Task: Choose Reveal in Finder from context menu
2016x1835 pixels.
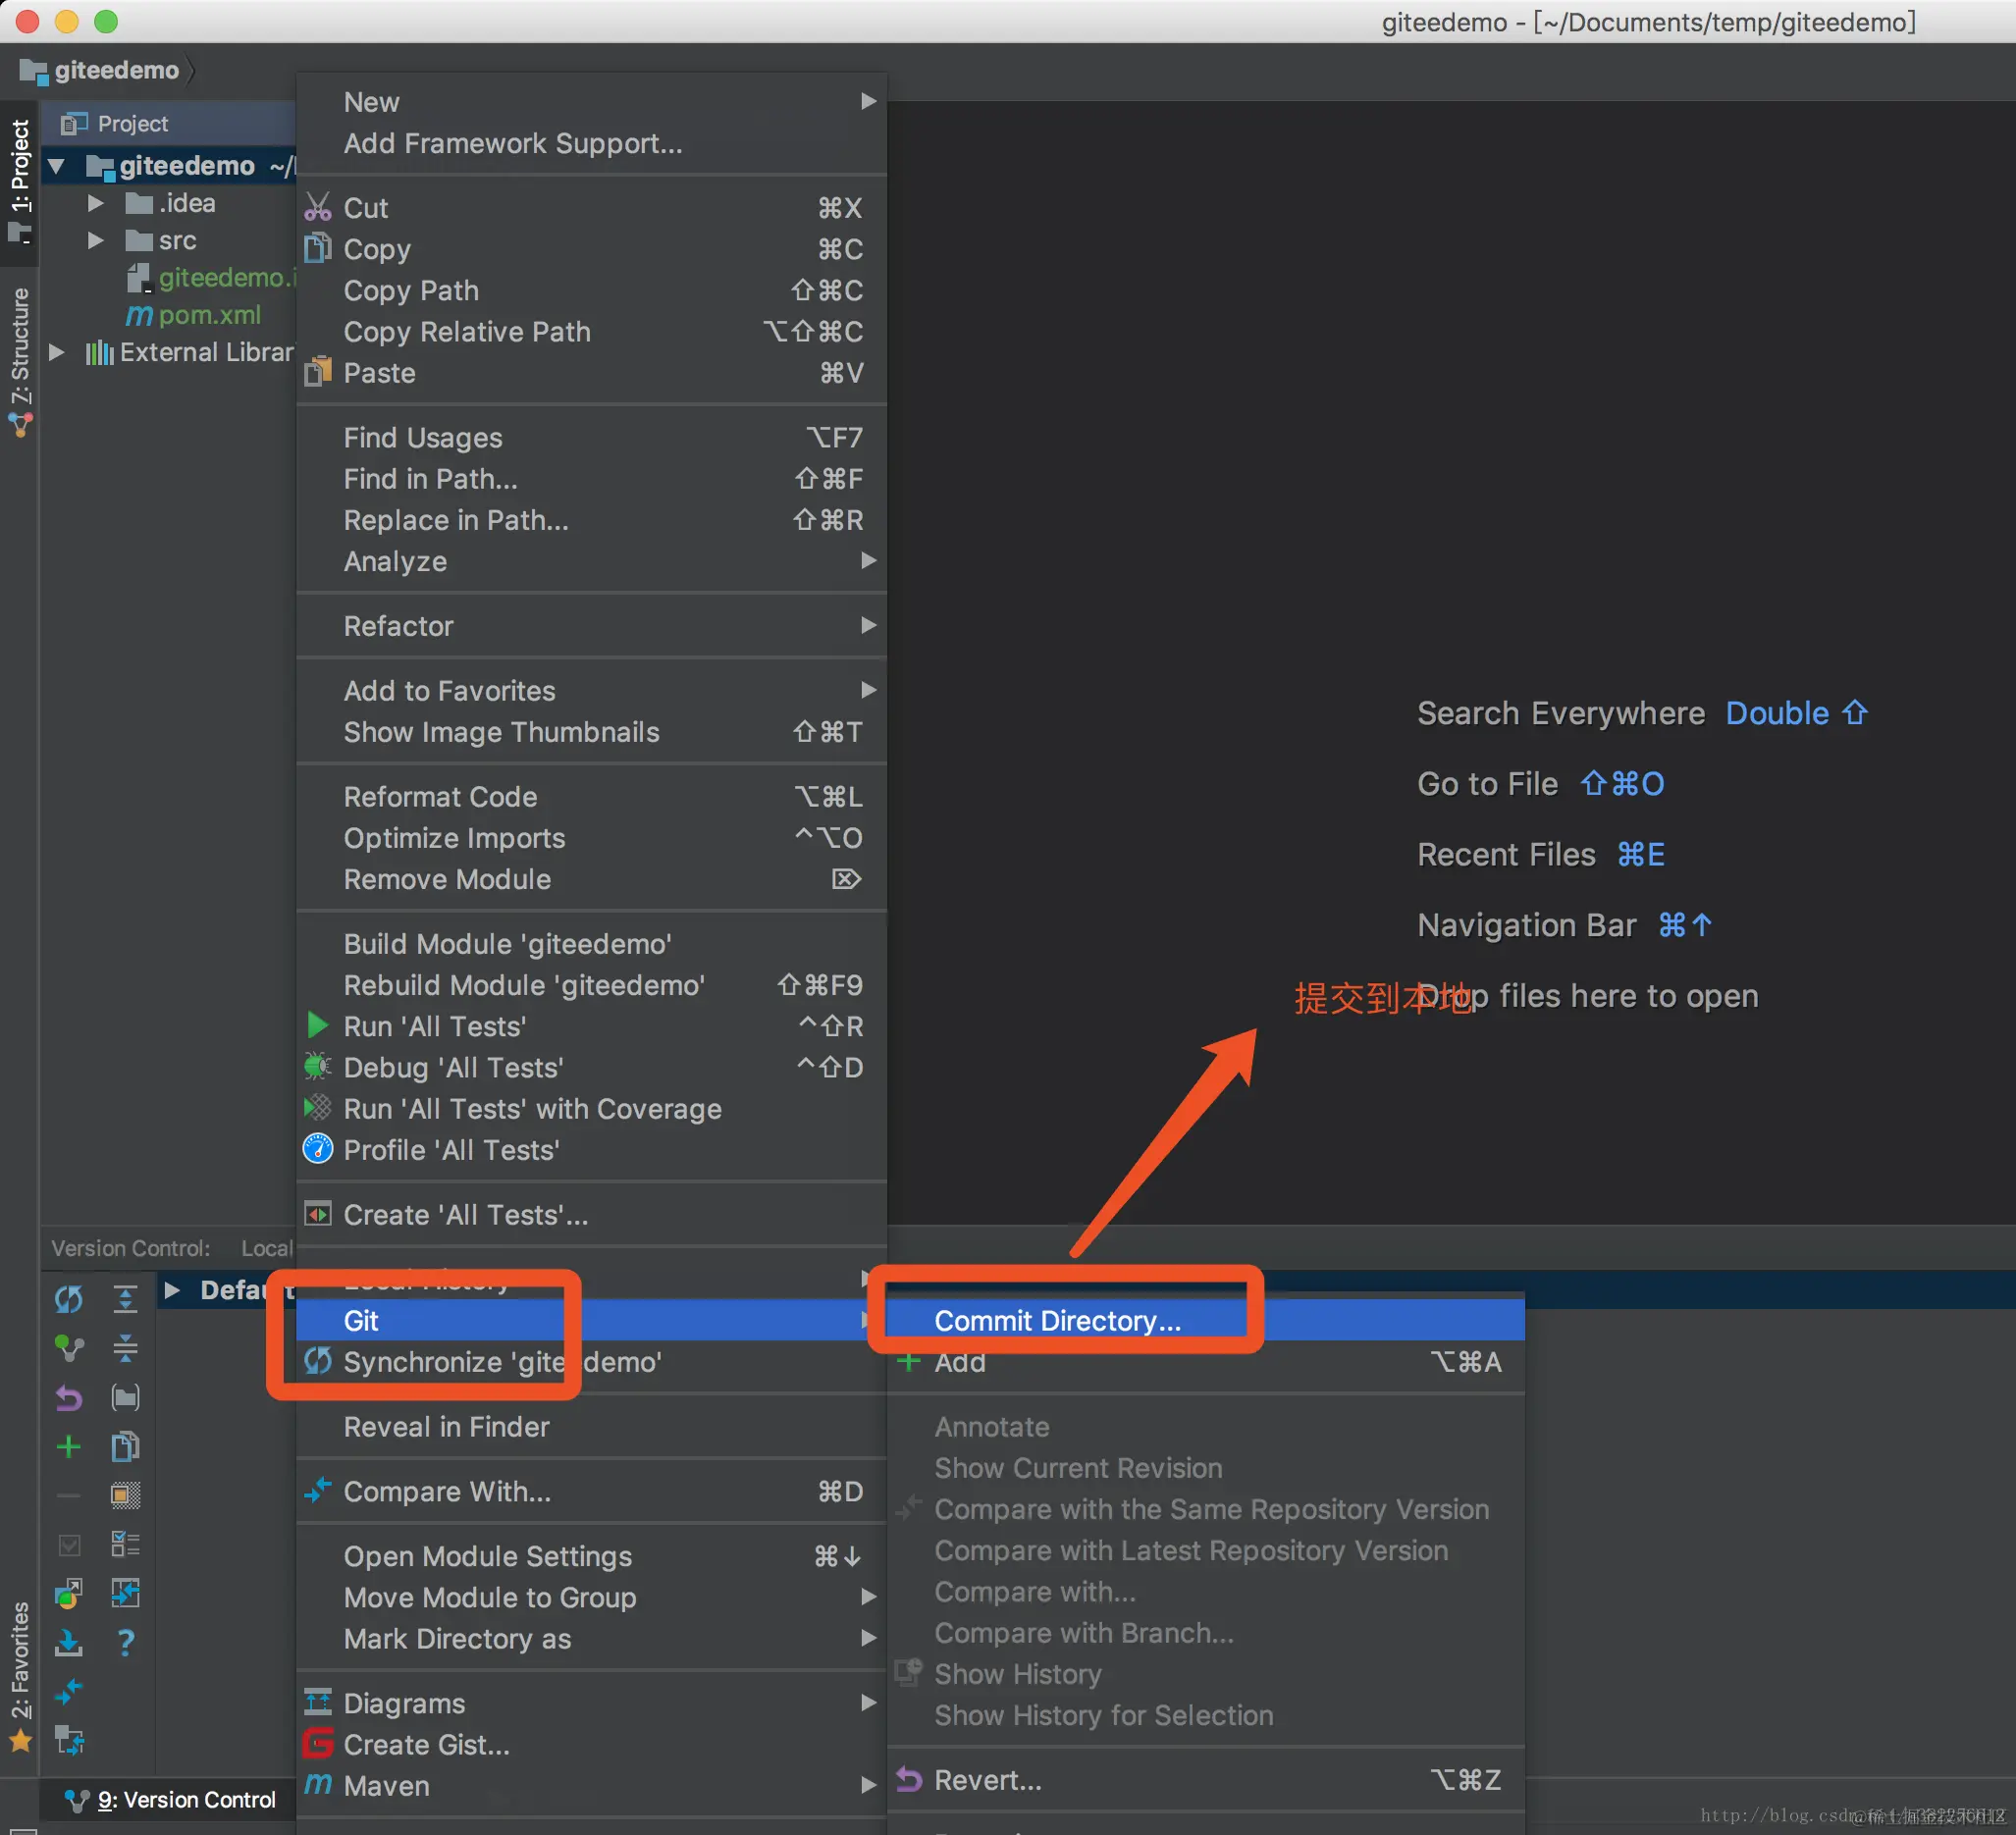Action: pos(446,1426)
